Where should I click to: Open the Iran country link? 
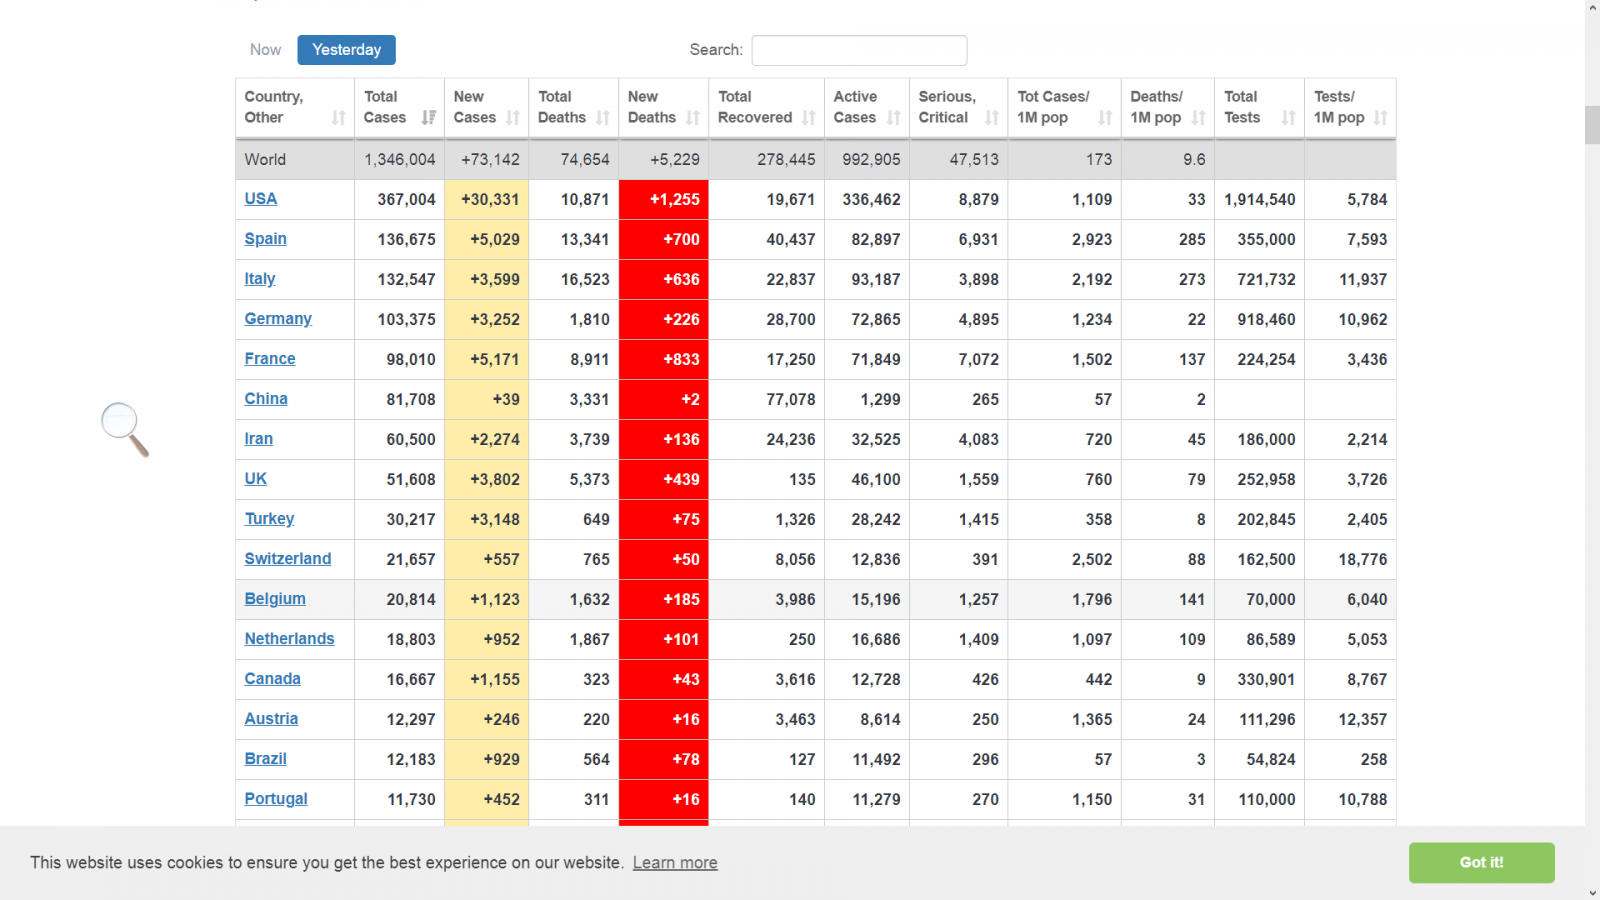(x=259, y=439)
